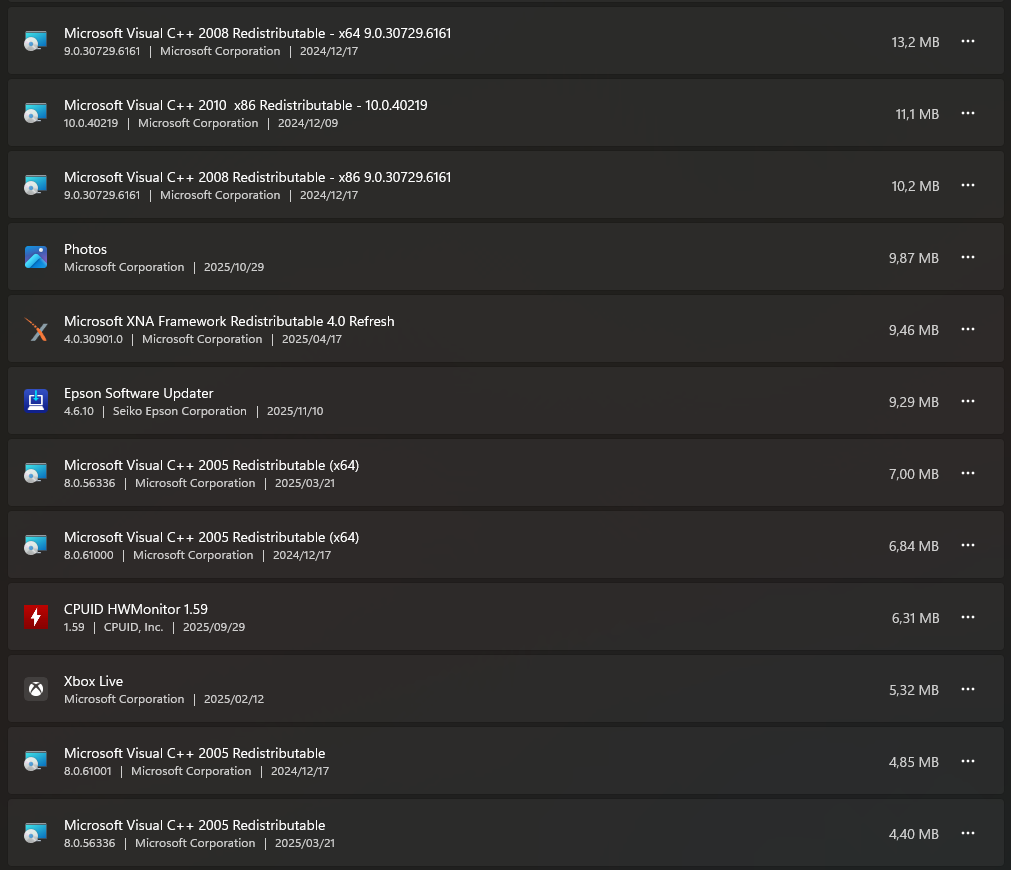1011x870 pixels.
Task: Open more options for the 4,40 MB entry
Action: click(x=967, y=833)
